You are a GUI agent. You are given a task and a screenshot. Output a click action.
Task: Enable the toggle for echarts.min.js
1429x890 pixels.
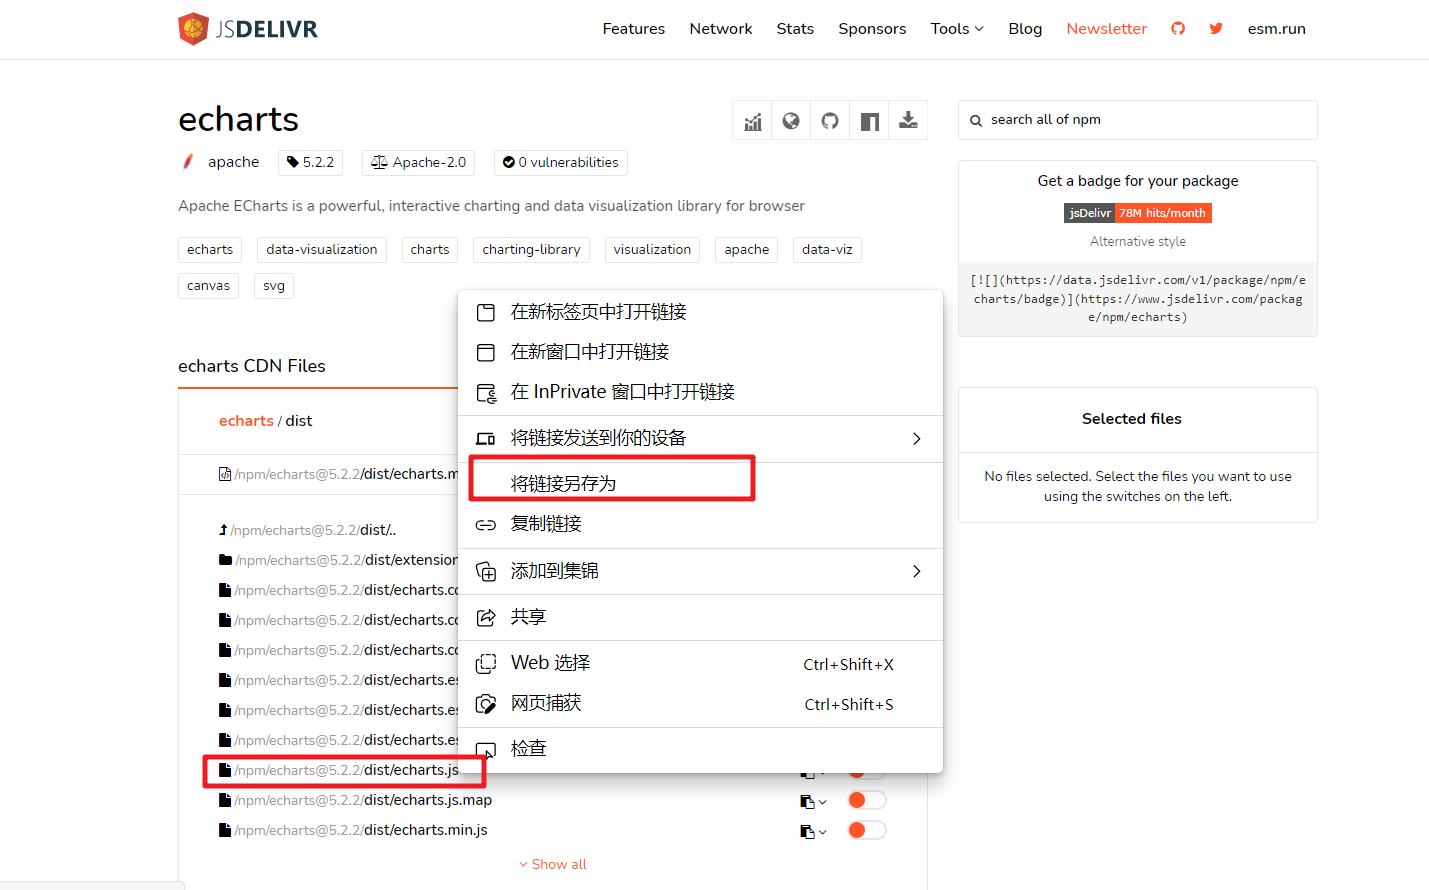[x=866, y=830]
